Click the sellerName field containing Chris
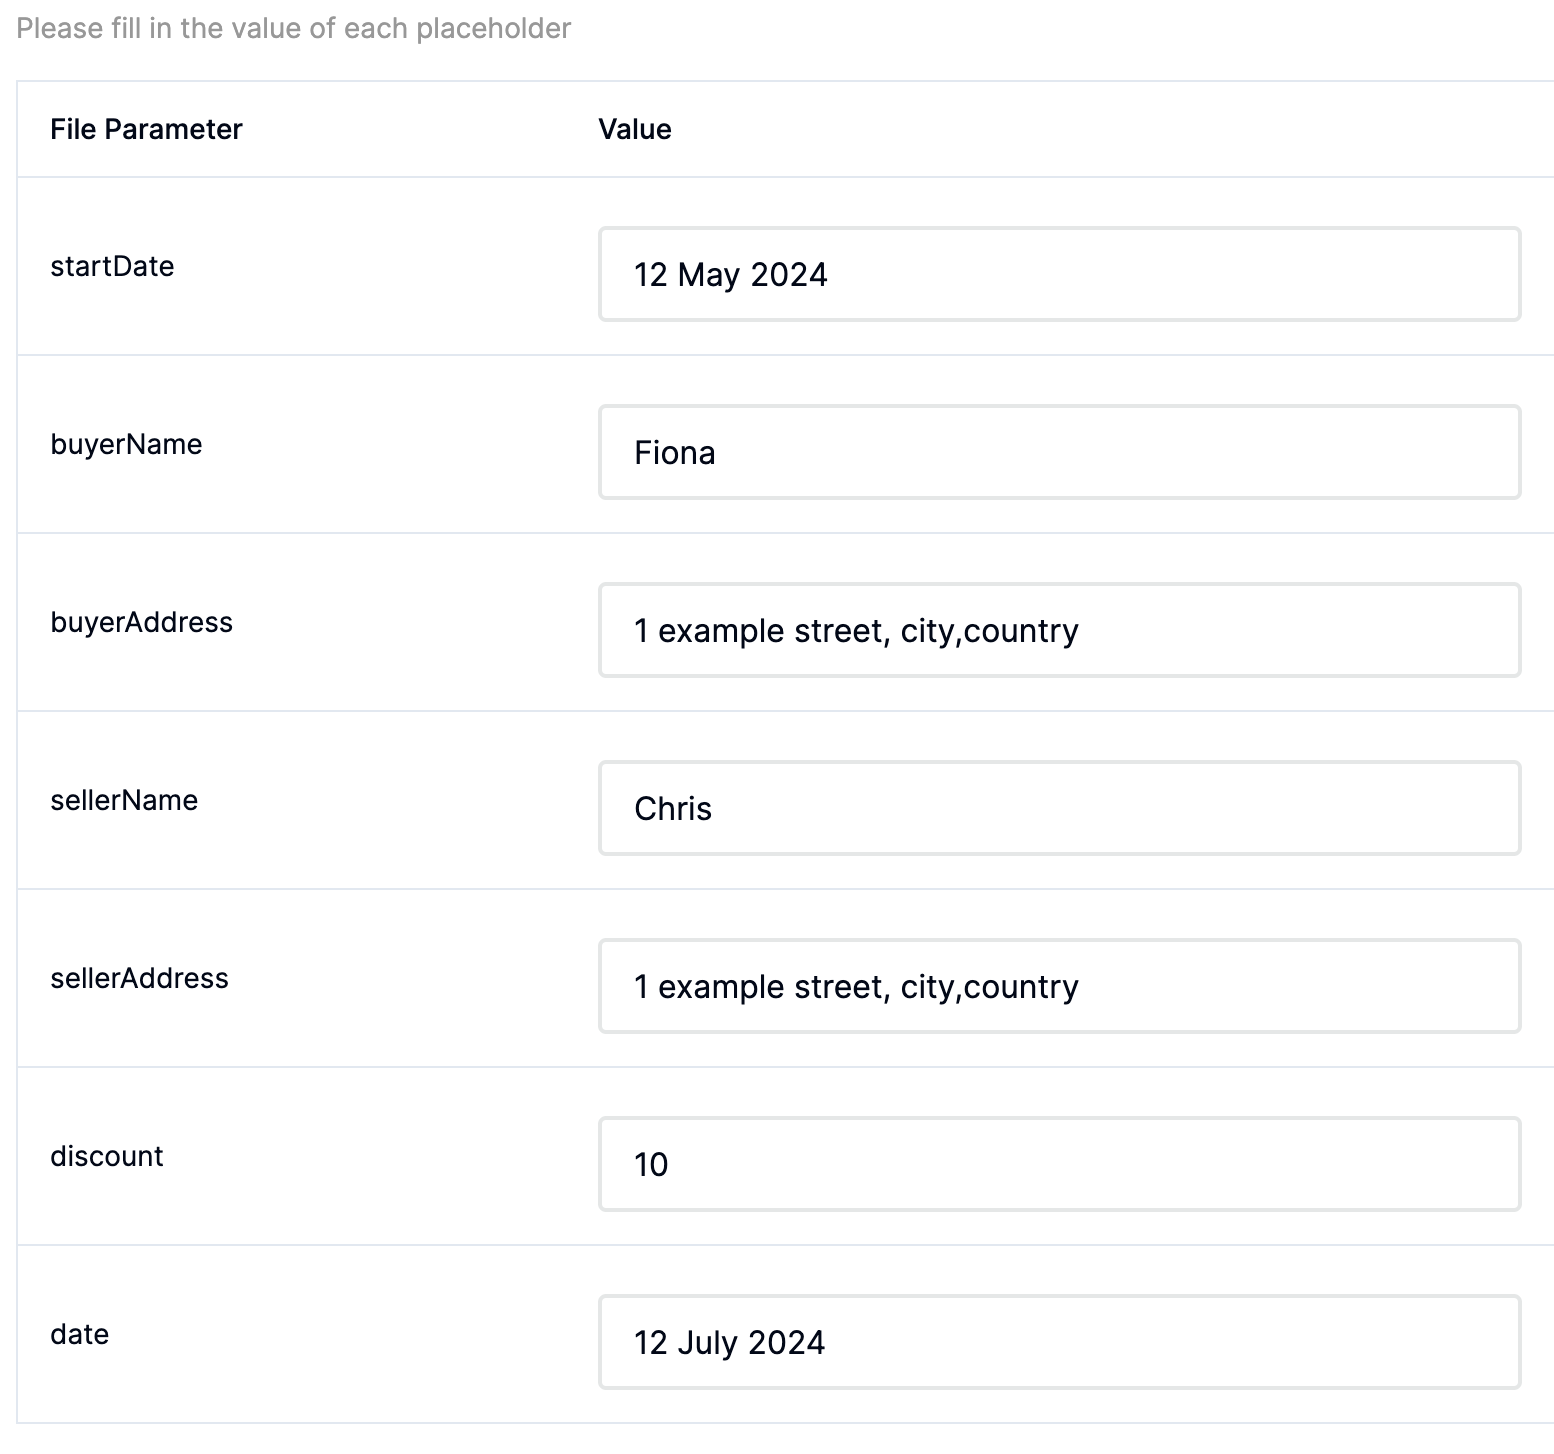The image size is (1554, 1454). point(1059,808)
